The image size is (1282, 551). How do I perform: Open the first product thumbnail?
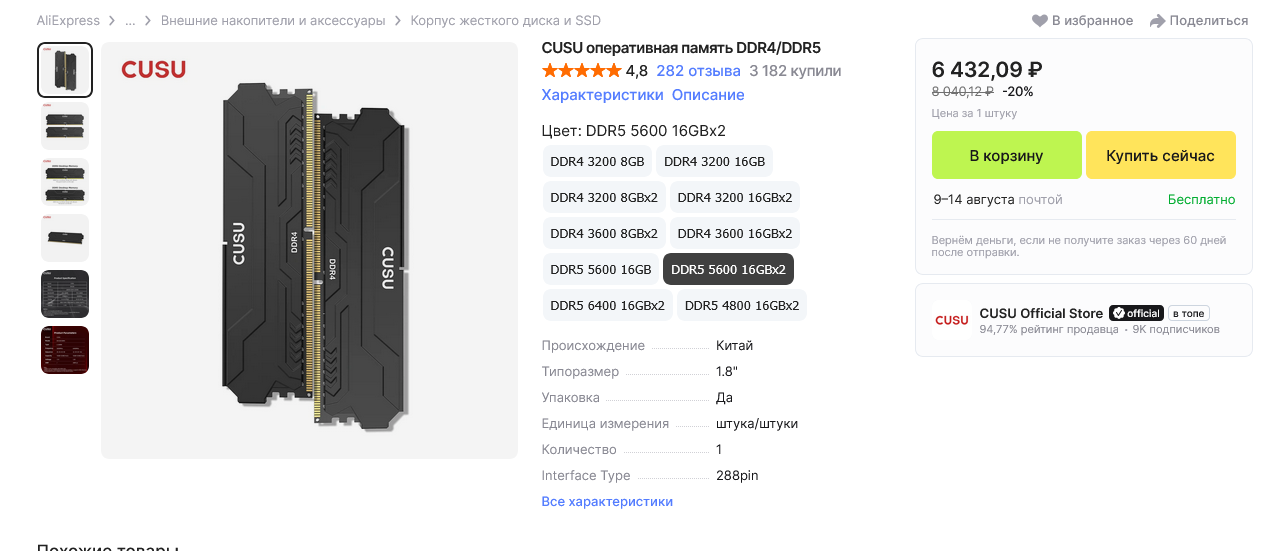(x=65, y=70)
